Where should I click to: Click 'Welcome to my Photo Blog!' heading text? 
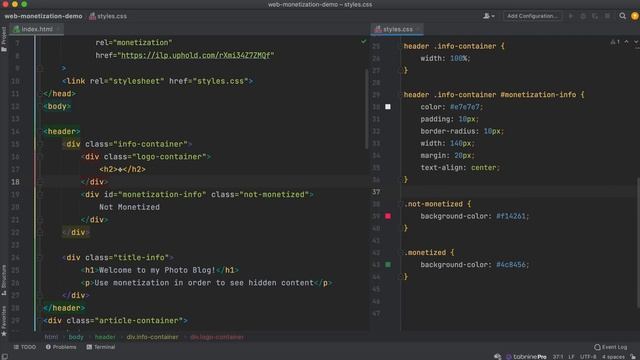157,270
